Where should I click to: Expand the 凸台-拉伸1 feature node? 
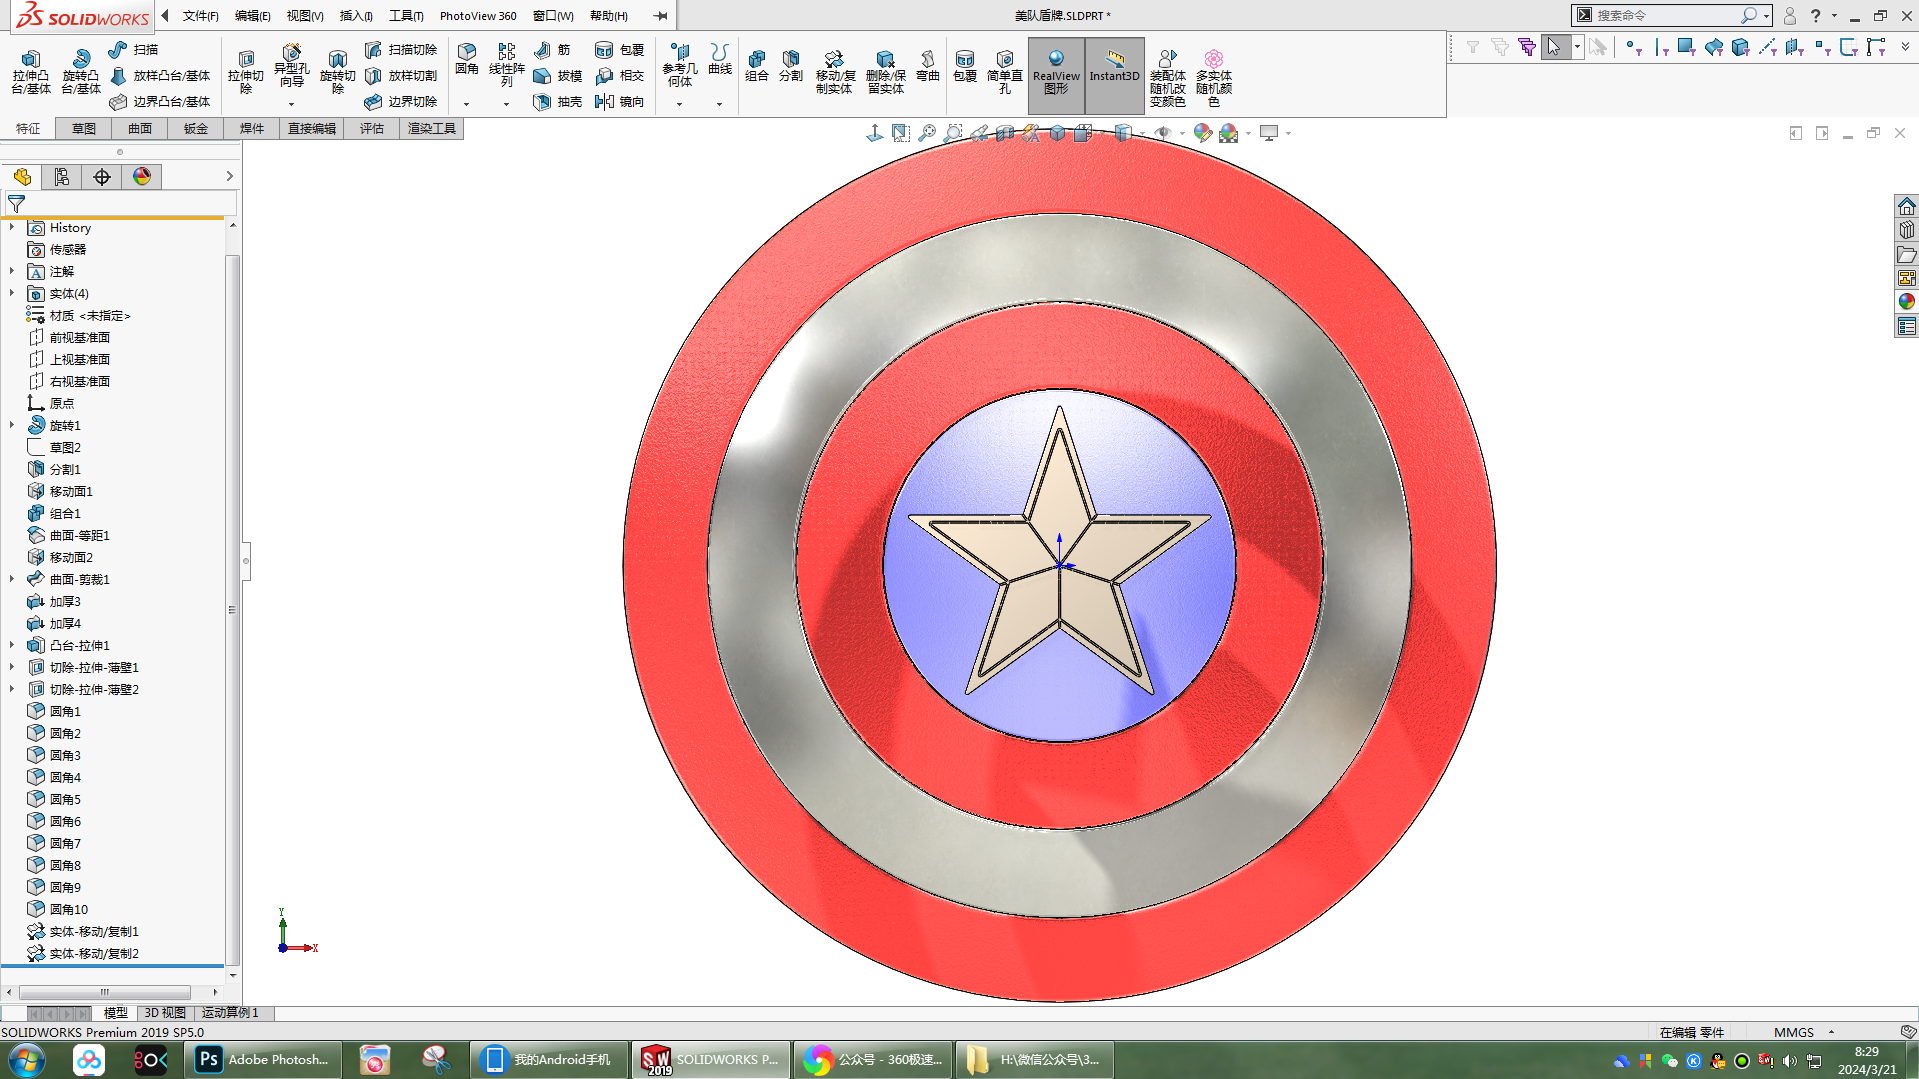pos(12,645)
